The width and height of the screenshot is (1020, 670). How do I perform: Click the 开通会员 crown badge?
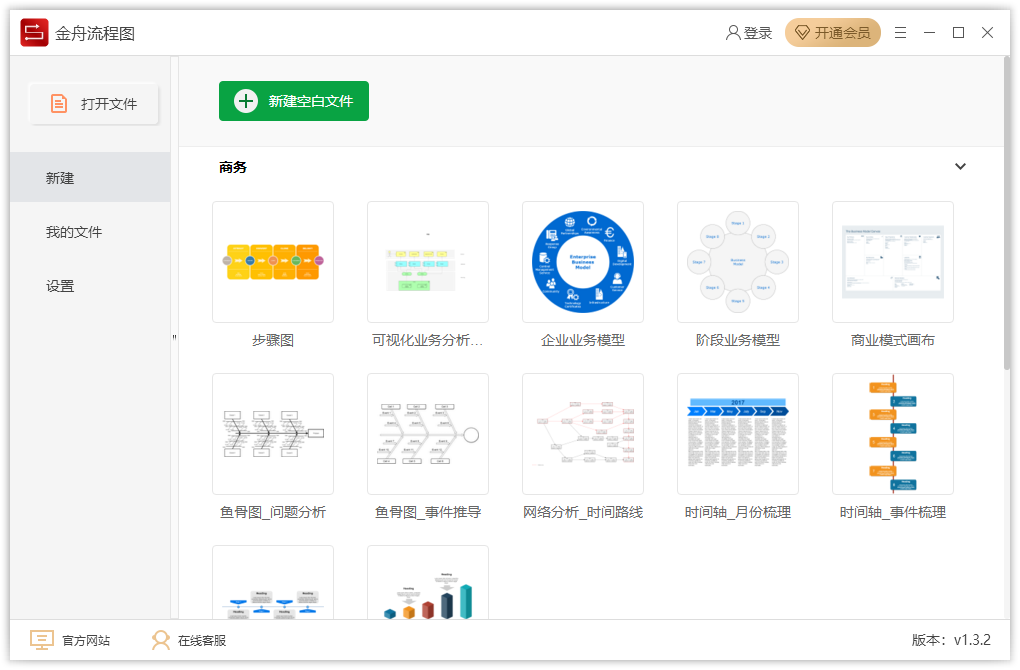[x=801, y=32]
